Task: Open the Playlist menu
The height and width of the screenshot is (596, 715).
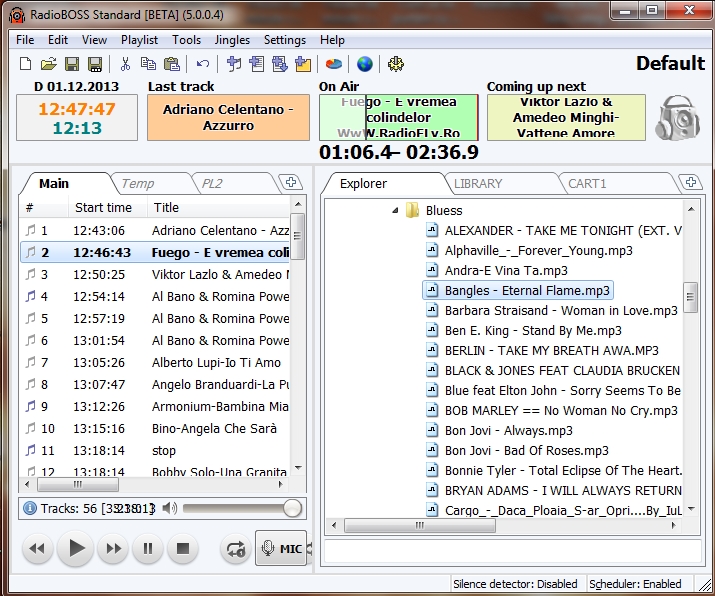Action: pos(139,40)
